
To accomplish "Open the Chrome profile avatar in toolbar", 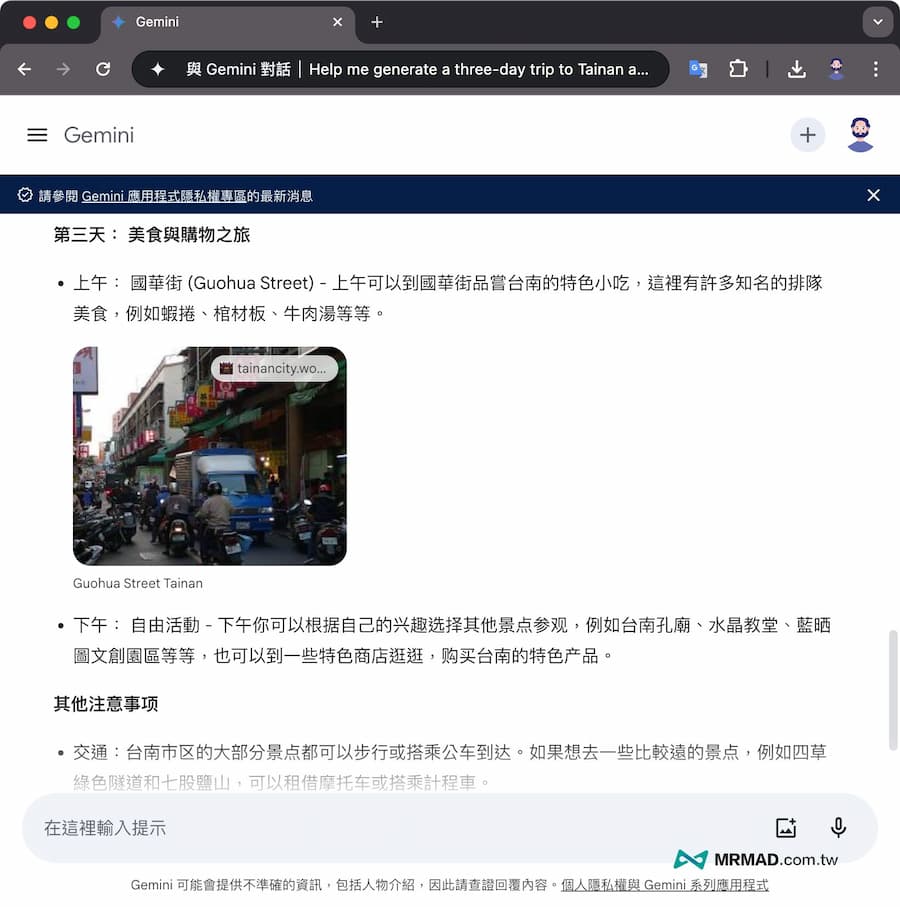I will click(836, 69).
